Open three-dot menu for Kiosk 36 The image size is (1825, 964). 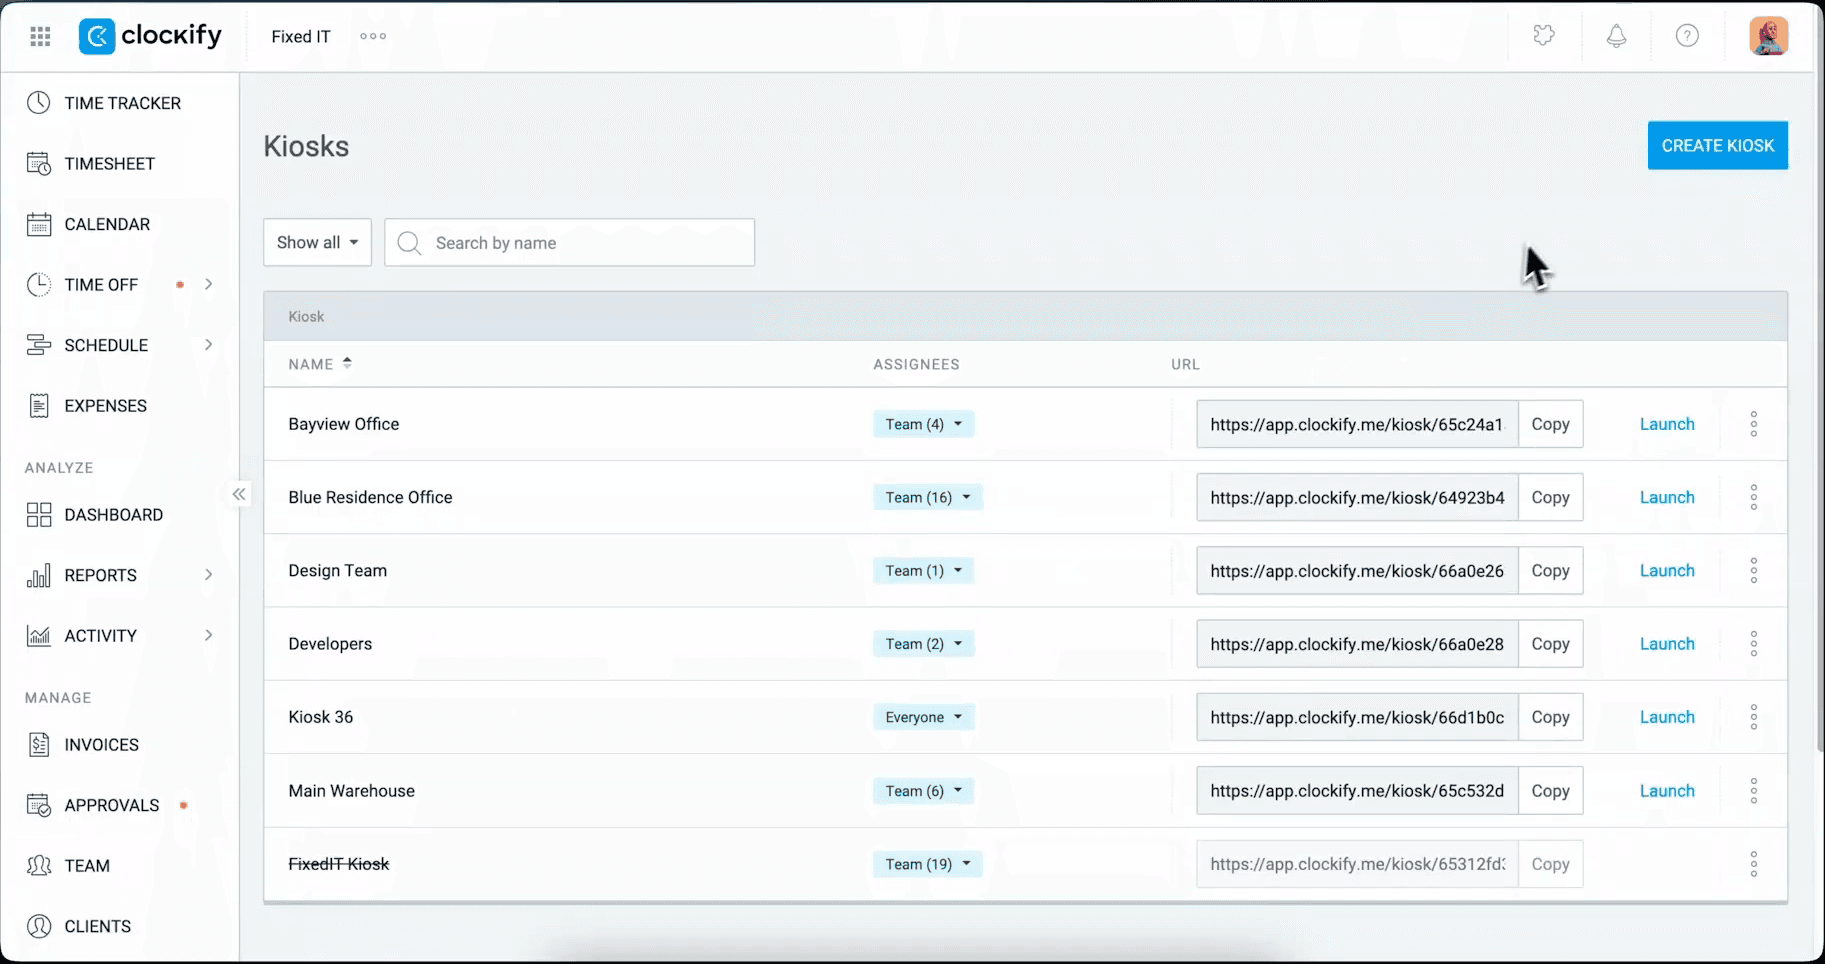point(1754,717)
